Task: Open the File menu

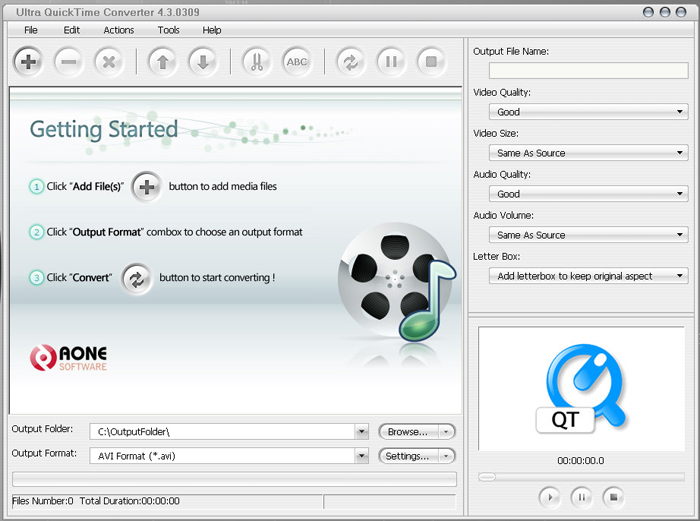Action: (31, 30)
